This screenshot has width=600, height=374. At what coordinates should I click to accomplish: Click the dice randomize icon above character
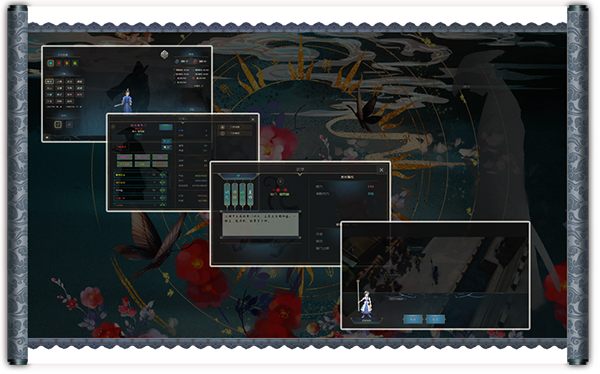click(x=165, y=55)
